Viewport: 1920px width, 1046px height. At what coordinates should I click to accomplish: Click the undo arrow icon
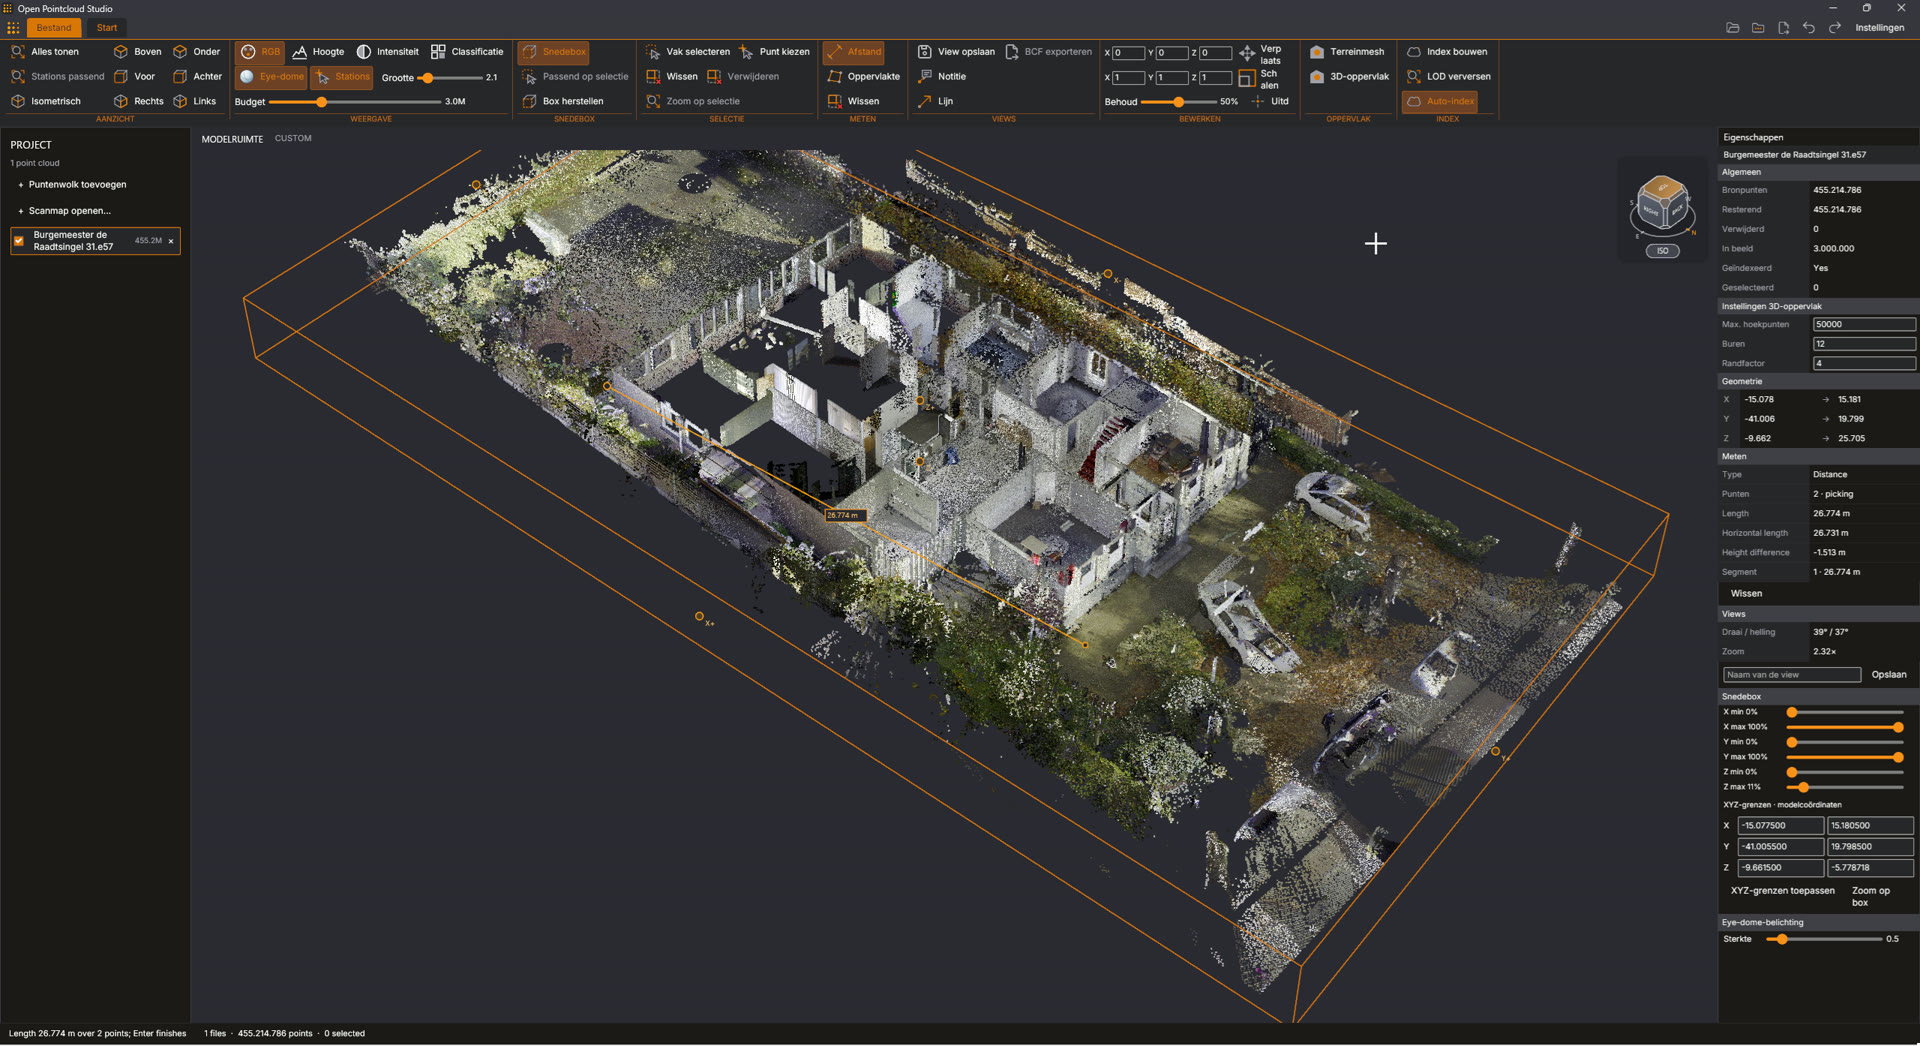[1809, 28]
